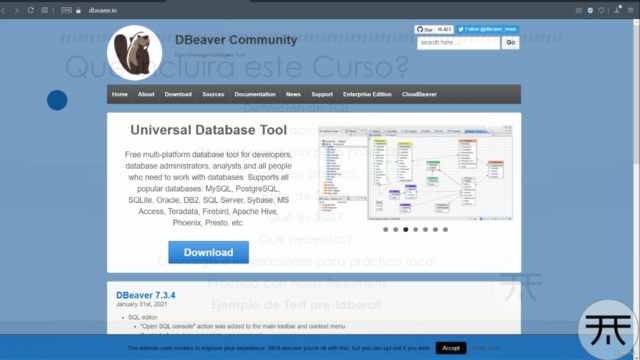
Task: Focus the dbeaver.io address bar
Action: click(103, 11)
